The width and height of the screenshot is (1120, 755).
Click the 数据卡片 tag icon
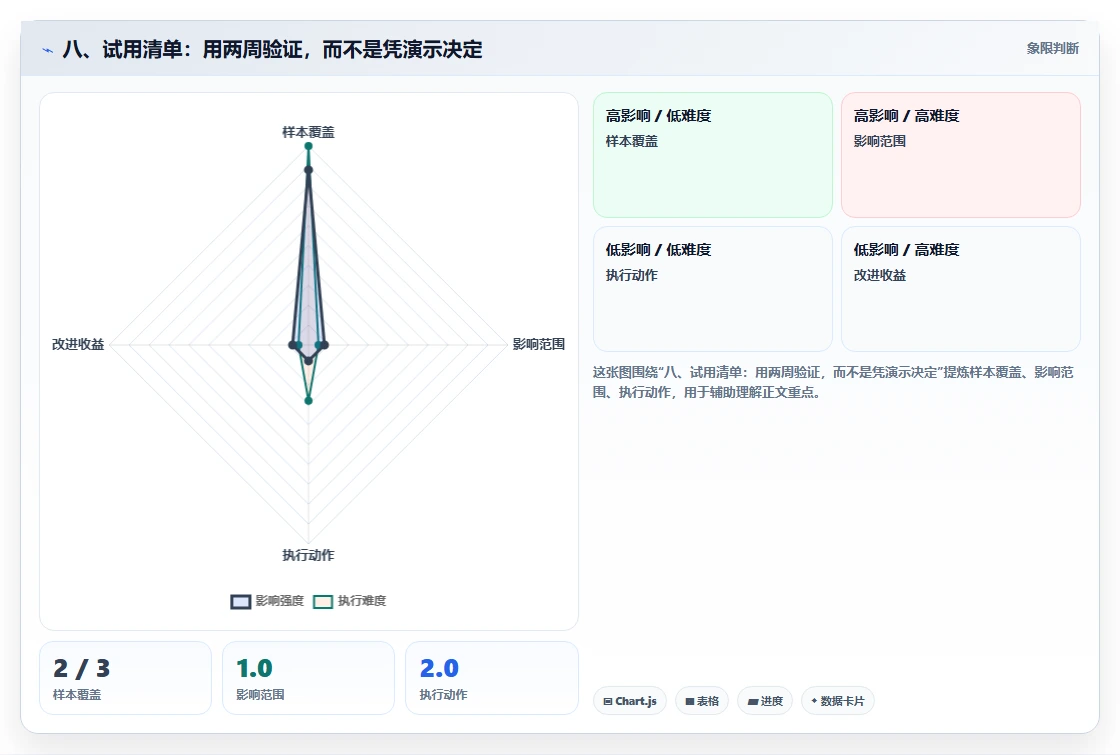click(x=814, y=701)
